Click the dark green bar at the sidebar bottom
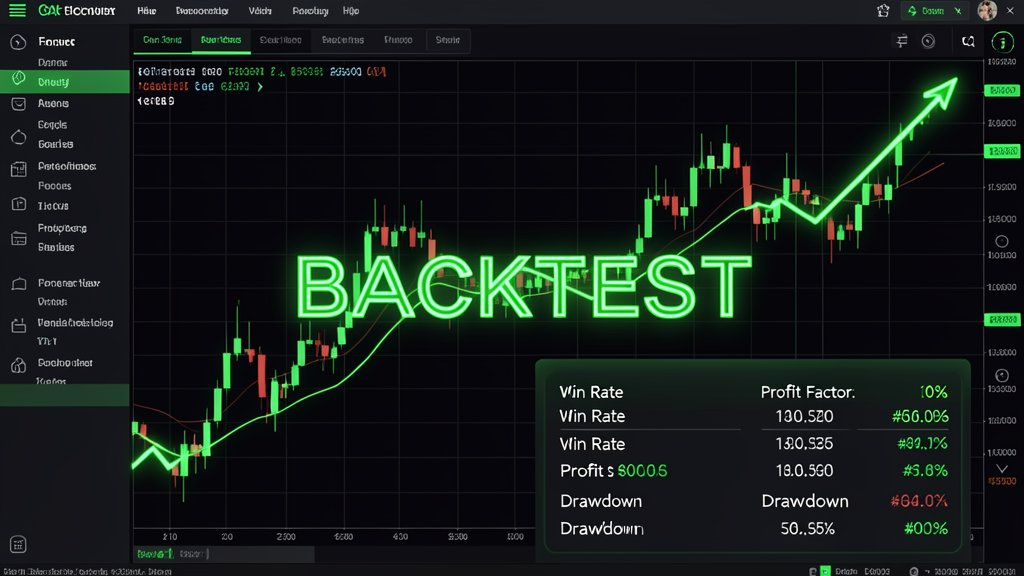 tap(65, 395)
